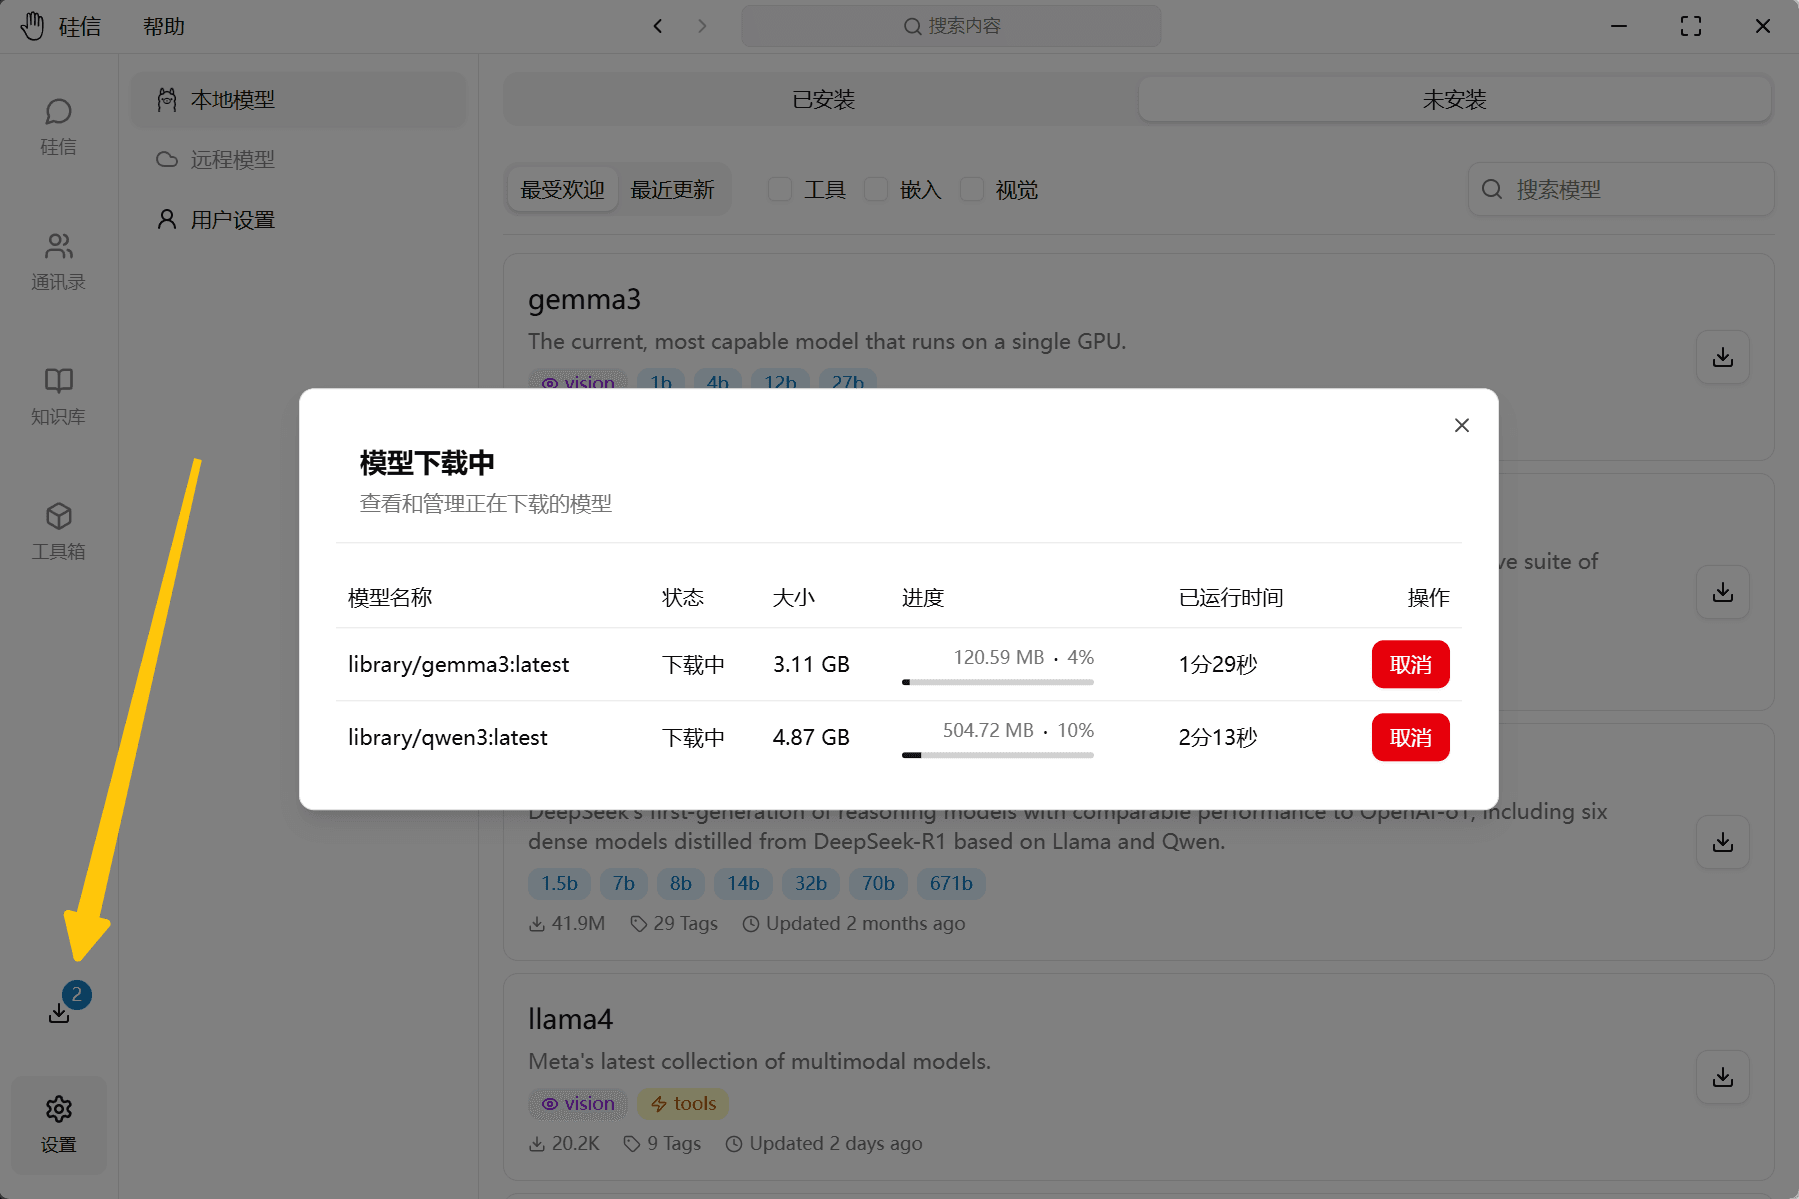Cancel the qwen3:latest download
Image resolution: width=1799 pixels, height=1199 pixels.
pyautogui.click(x=1410, y=737)
